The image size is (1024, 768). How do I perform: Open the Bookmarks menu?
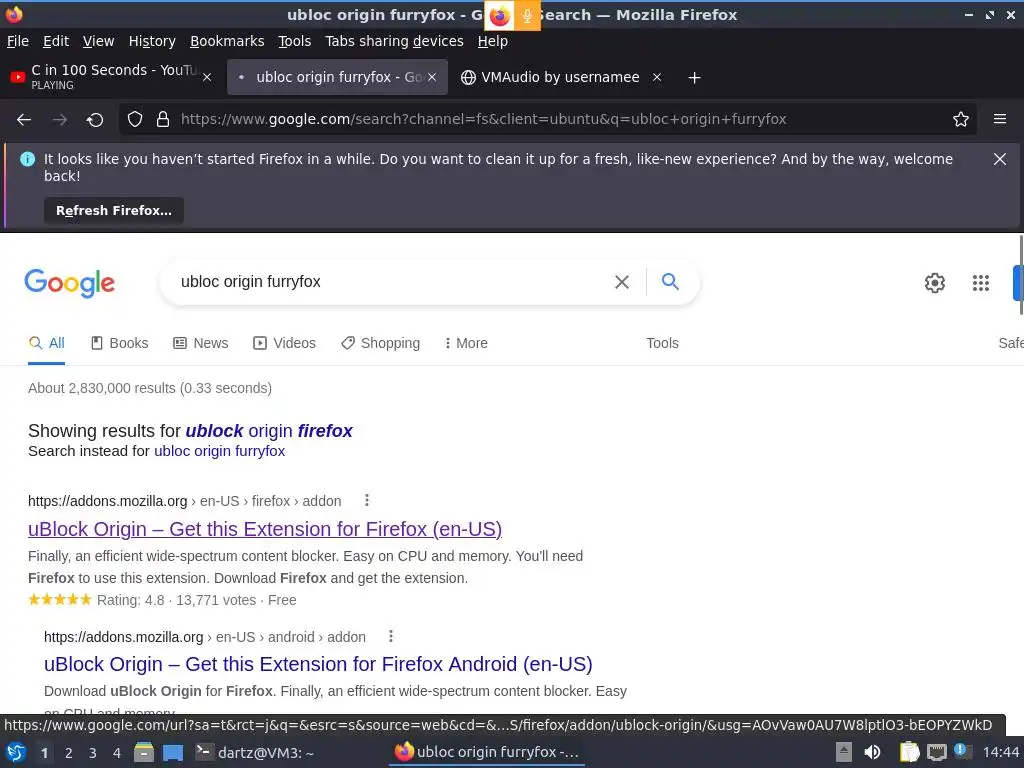227,41
